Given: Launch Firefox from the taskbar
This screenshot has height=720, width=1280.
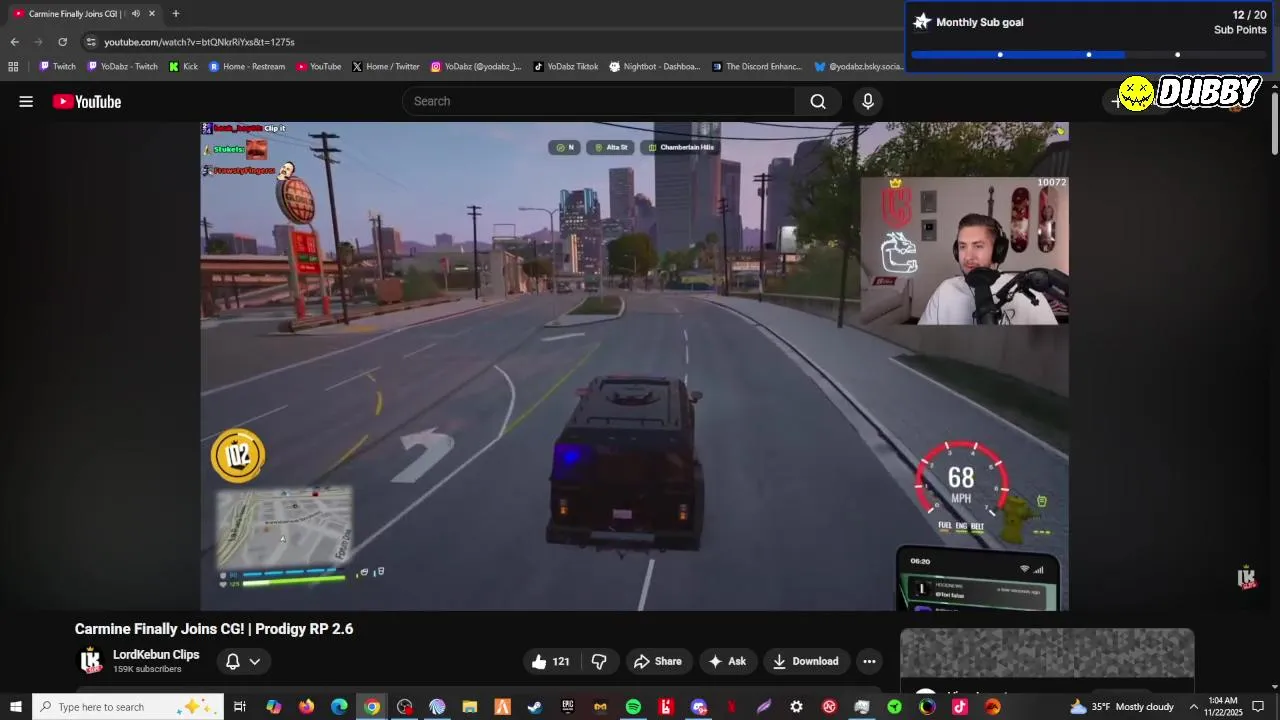Looking at the screenshot, I should (306, 707).
